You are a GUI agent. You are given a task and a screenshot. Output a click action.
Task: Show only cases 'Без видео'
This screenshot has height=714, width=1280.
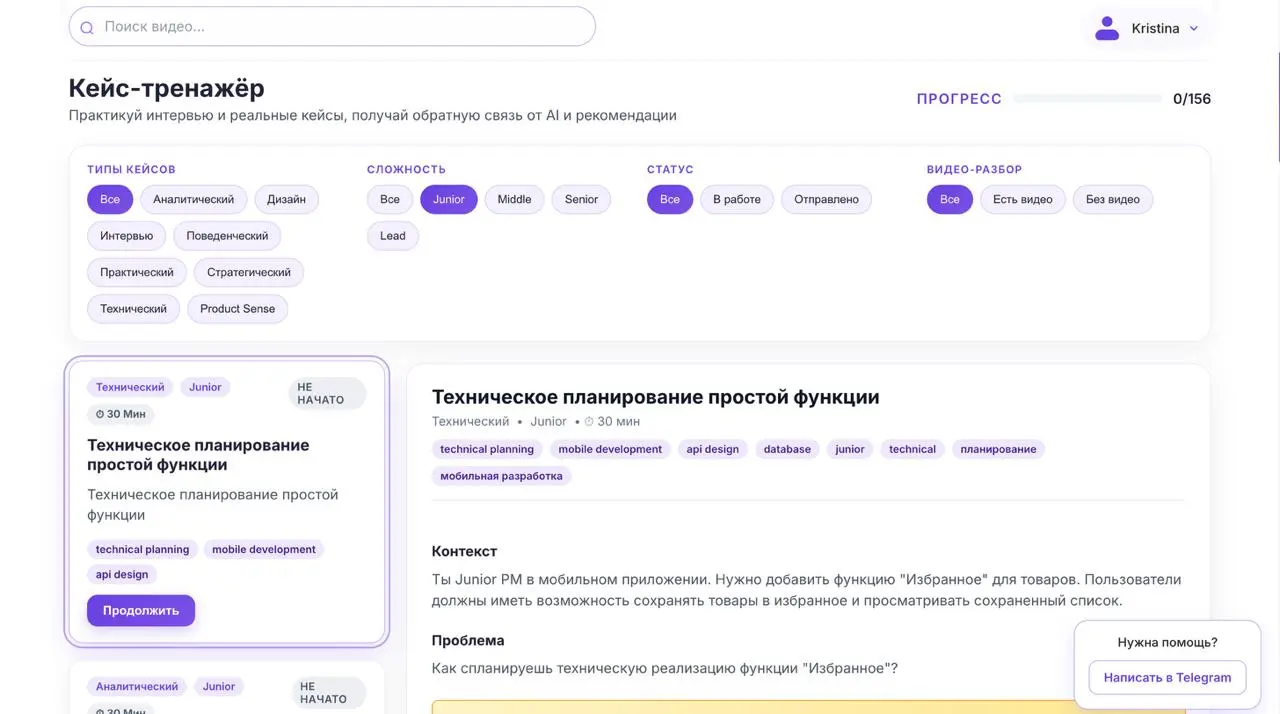click(1113, 199)
